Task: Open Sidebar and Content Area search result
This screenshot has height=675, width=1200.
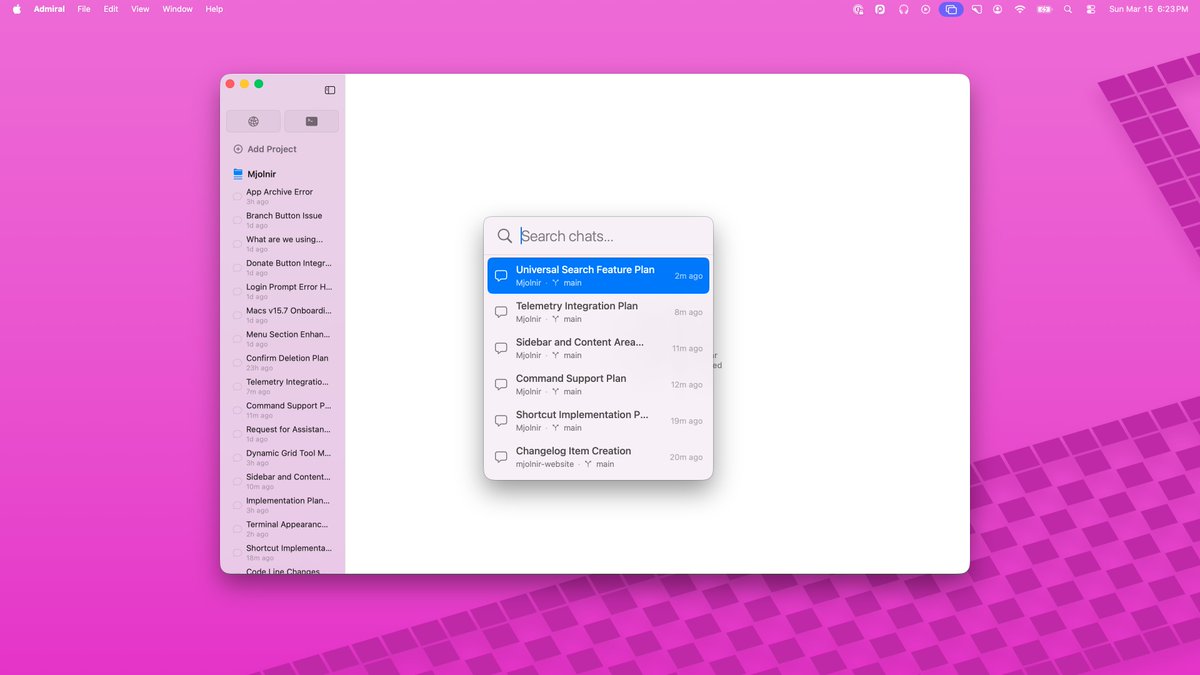Action: (598, 348)
